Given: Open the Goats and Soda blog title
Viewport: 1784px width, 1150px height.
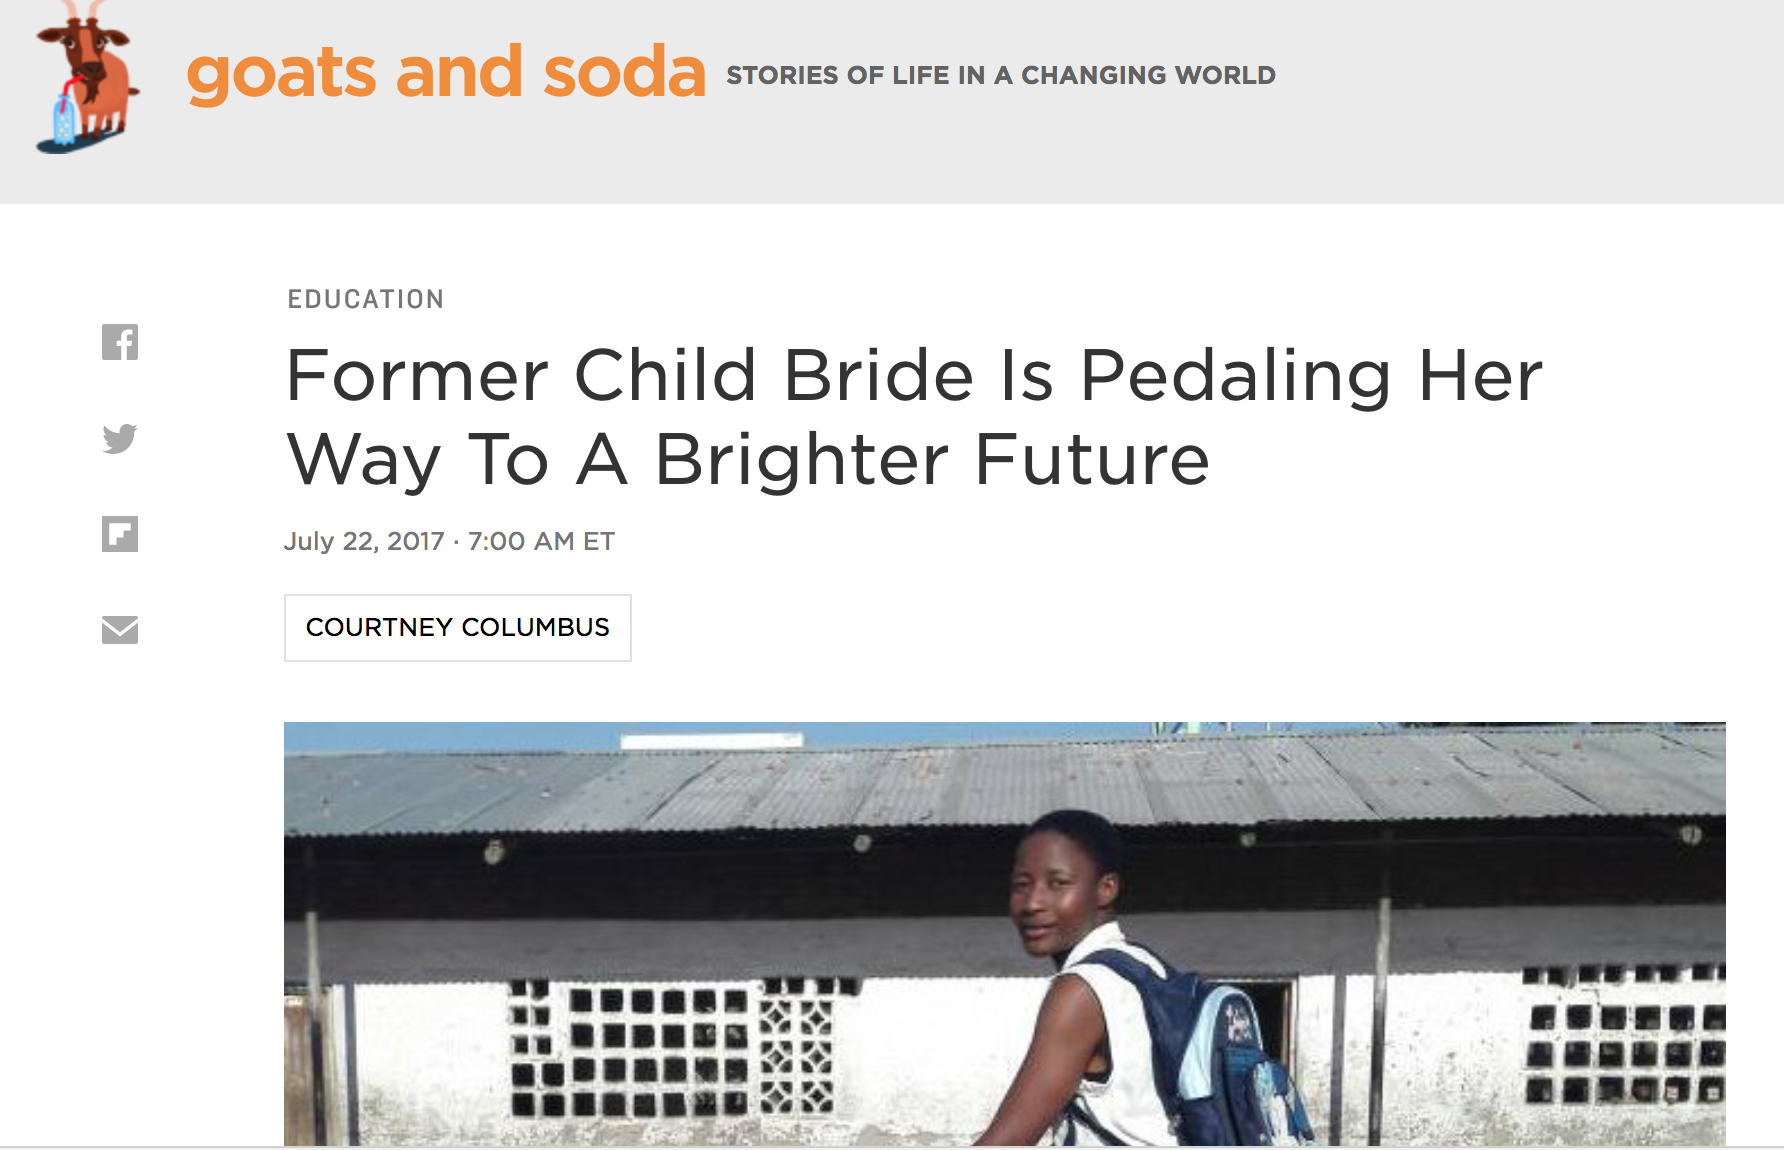Looking at the screenshot, I should pyautogui.click(x=446, y=73).
